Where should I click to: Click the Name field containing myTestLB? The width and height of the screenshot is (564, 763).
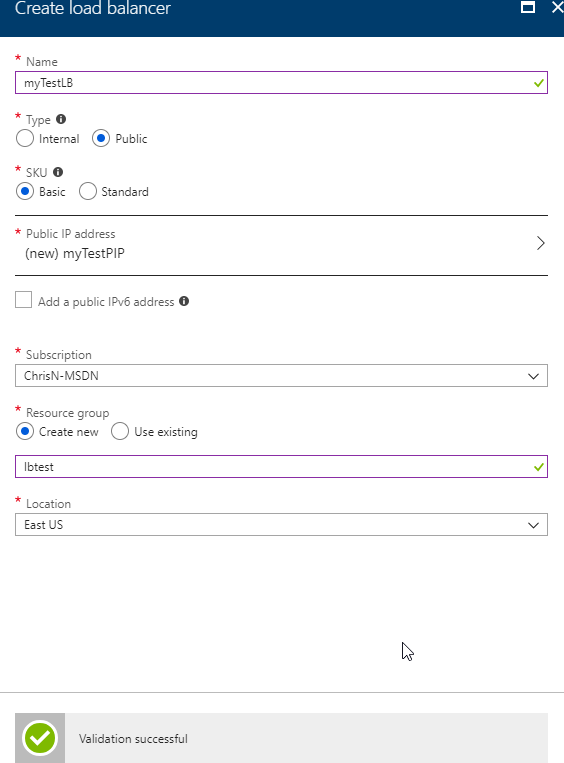pyautogui.click(x=281, y=83)
